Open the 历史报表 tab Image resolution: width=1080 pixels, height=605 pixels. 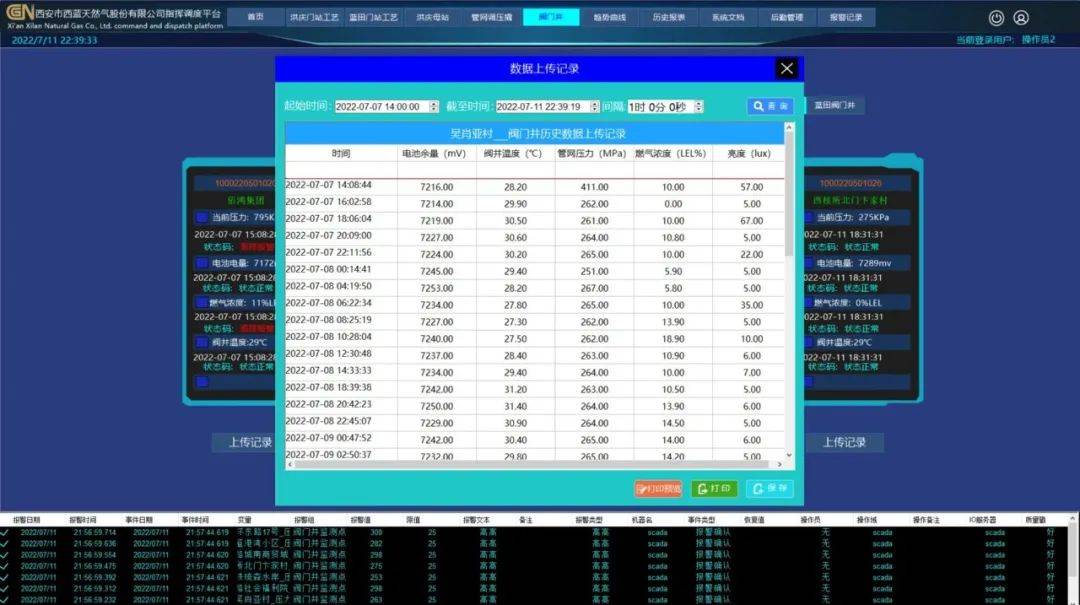pos(669,17)
